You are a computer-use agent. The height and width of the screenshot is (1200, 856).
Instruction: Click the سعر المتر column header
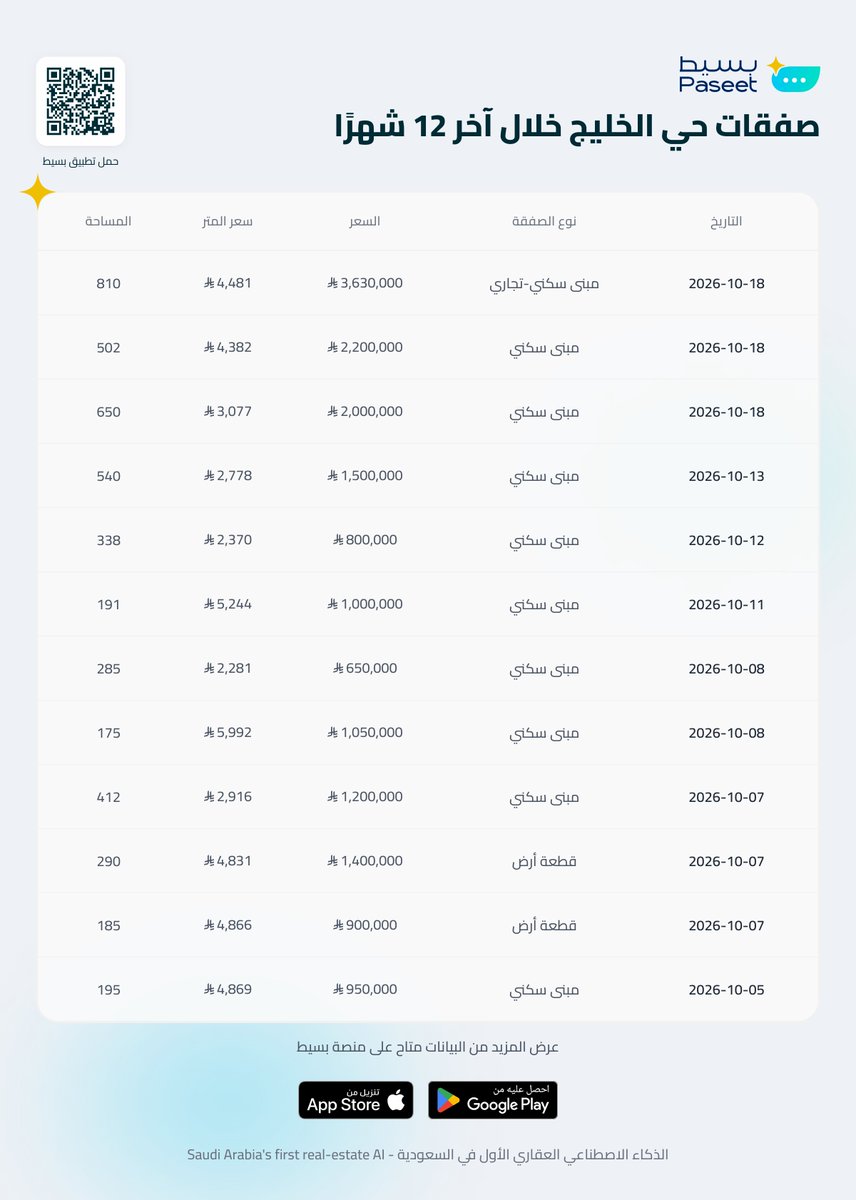point(227,221)
